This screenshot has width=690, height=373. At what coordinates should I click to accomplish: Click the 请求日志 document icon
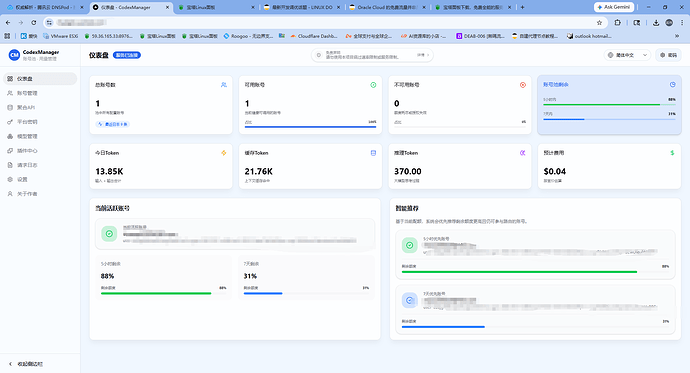10,165
